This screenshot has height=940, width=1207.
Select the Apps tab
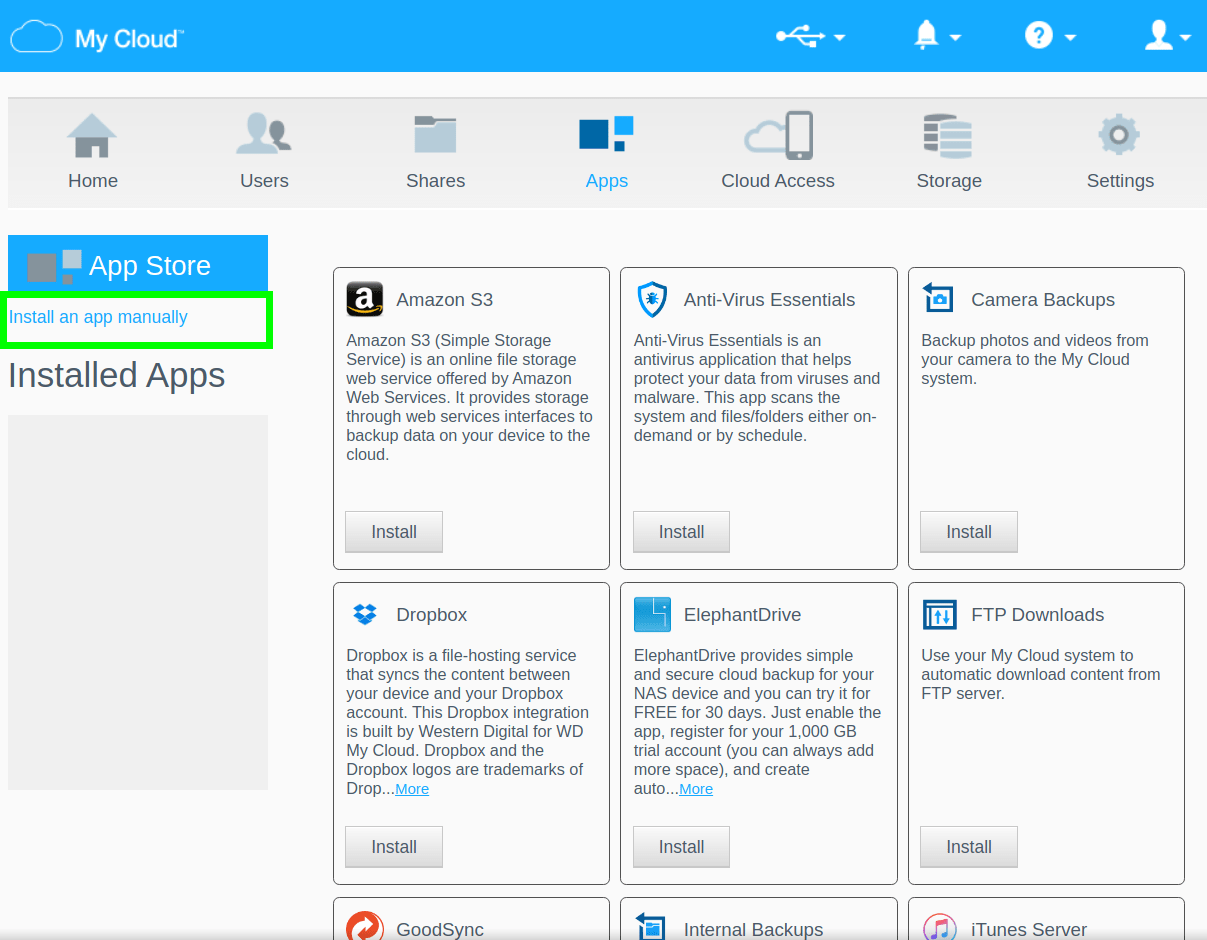tap(607, 152)
